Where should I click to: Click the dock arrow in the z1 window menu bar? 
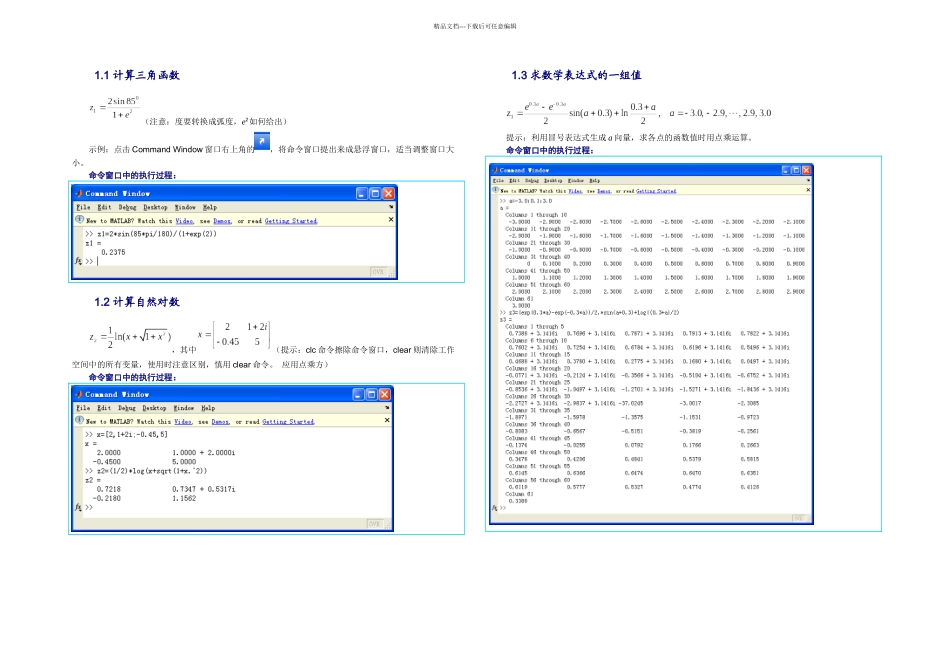(391, 207)
